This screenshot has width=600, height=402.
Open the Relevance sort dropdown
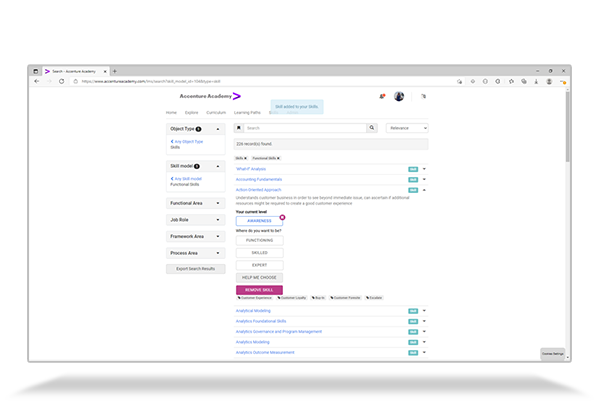click(x=407, y=128)
